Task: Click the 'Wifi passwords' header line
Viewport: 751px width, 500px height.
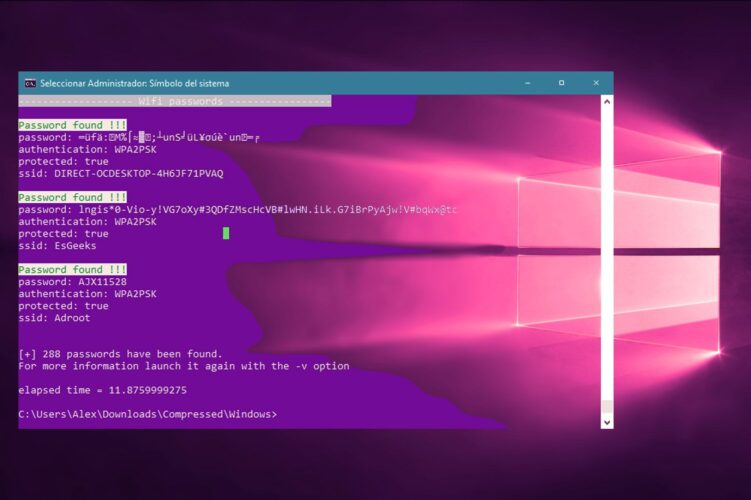Action: (174, 101)
